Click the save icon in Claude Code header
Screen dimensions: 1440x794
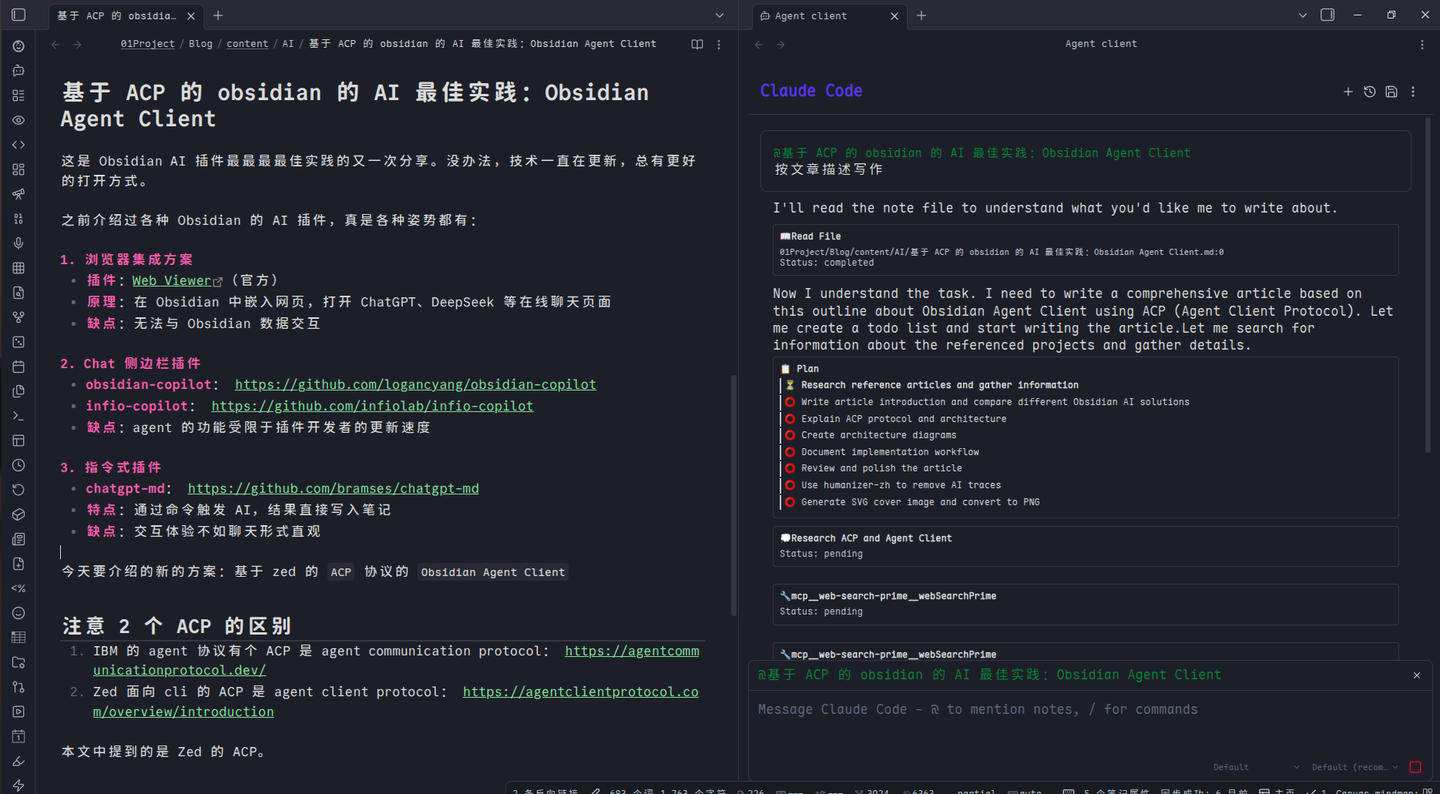[1391, 92]
